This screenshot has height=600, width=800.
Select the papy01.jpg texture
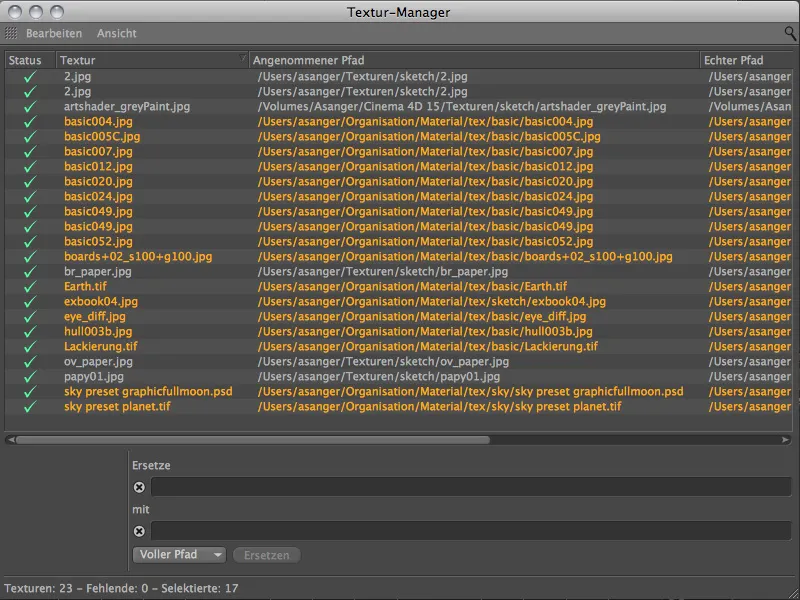coord(93,377)
